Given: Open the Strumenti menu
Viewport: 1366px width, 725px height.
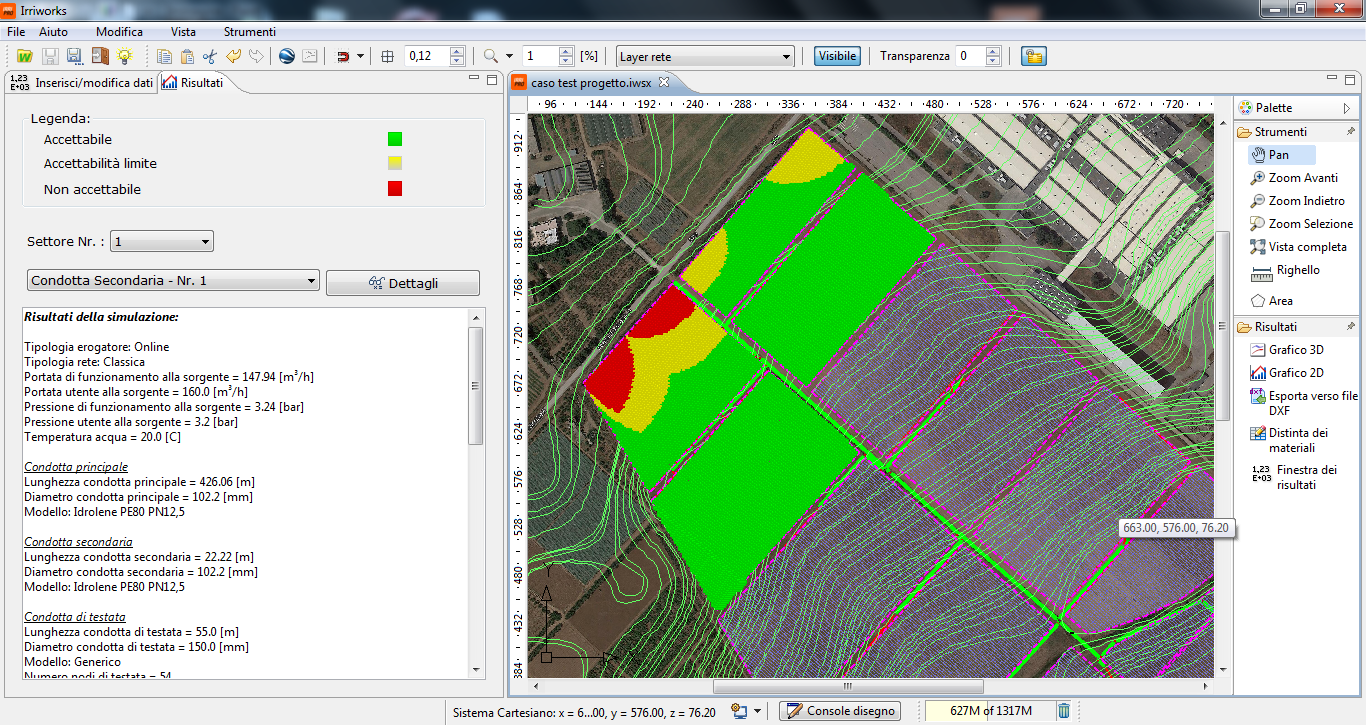Looking at the screenshot, I should (249, 32).
